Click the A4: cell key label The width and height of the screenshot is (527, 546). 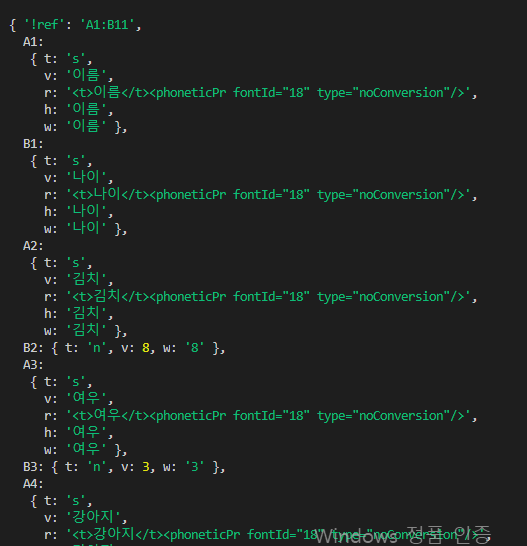click(x=33, y=484)
